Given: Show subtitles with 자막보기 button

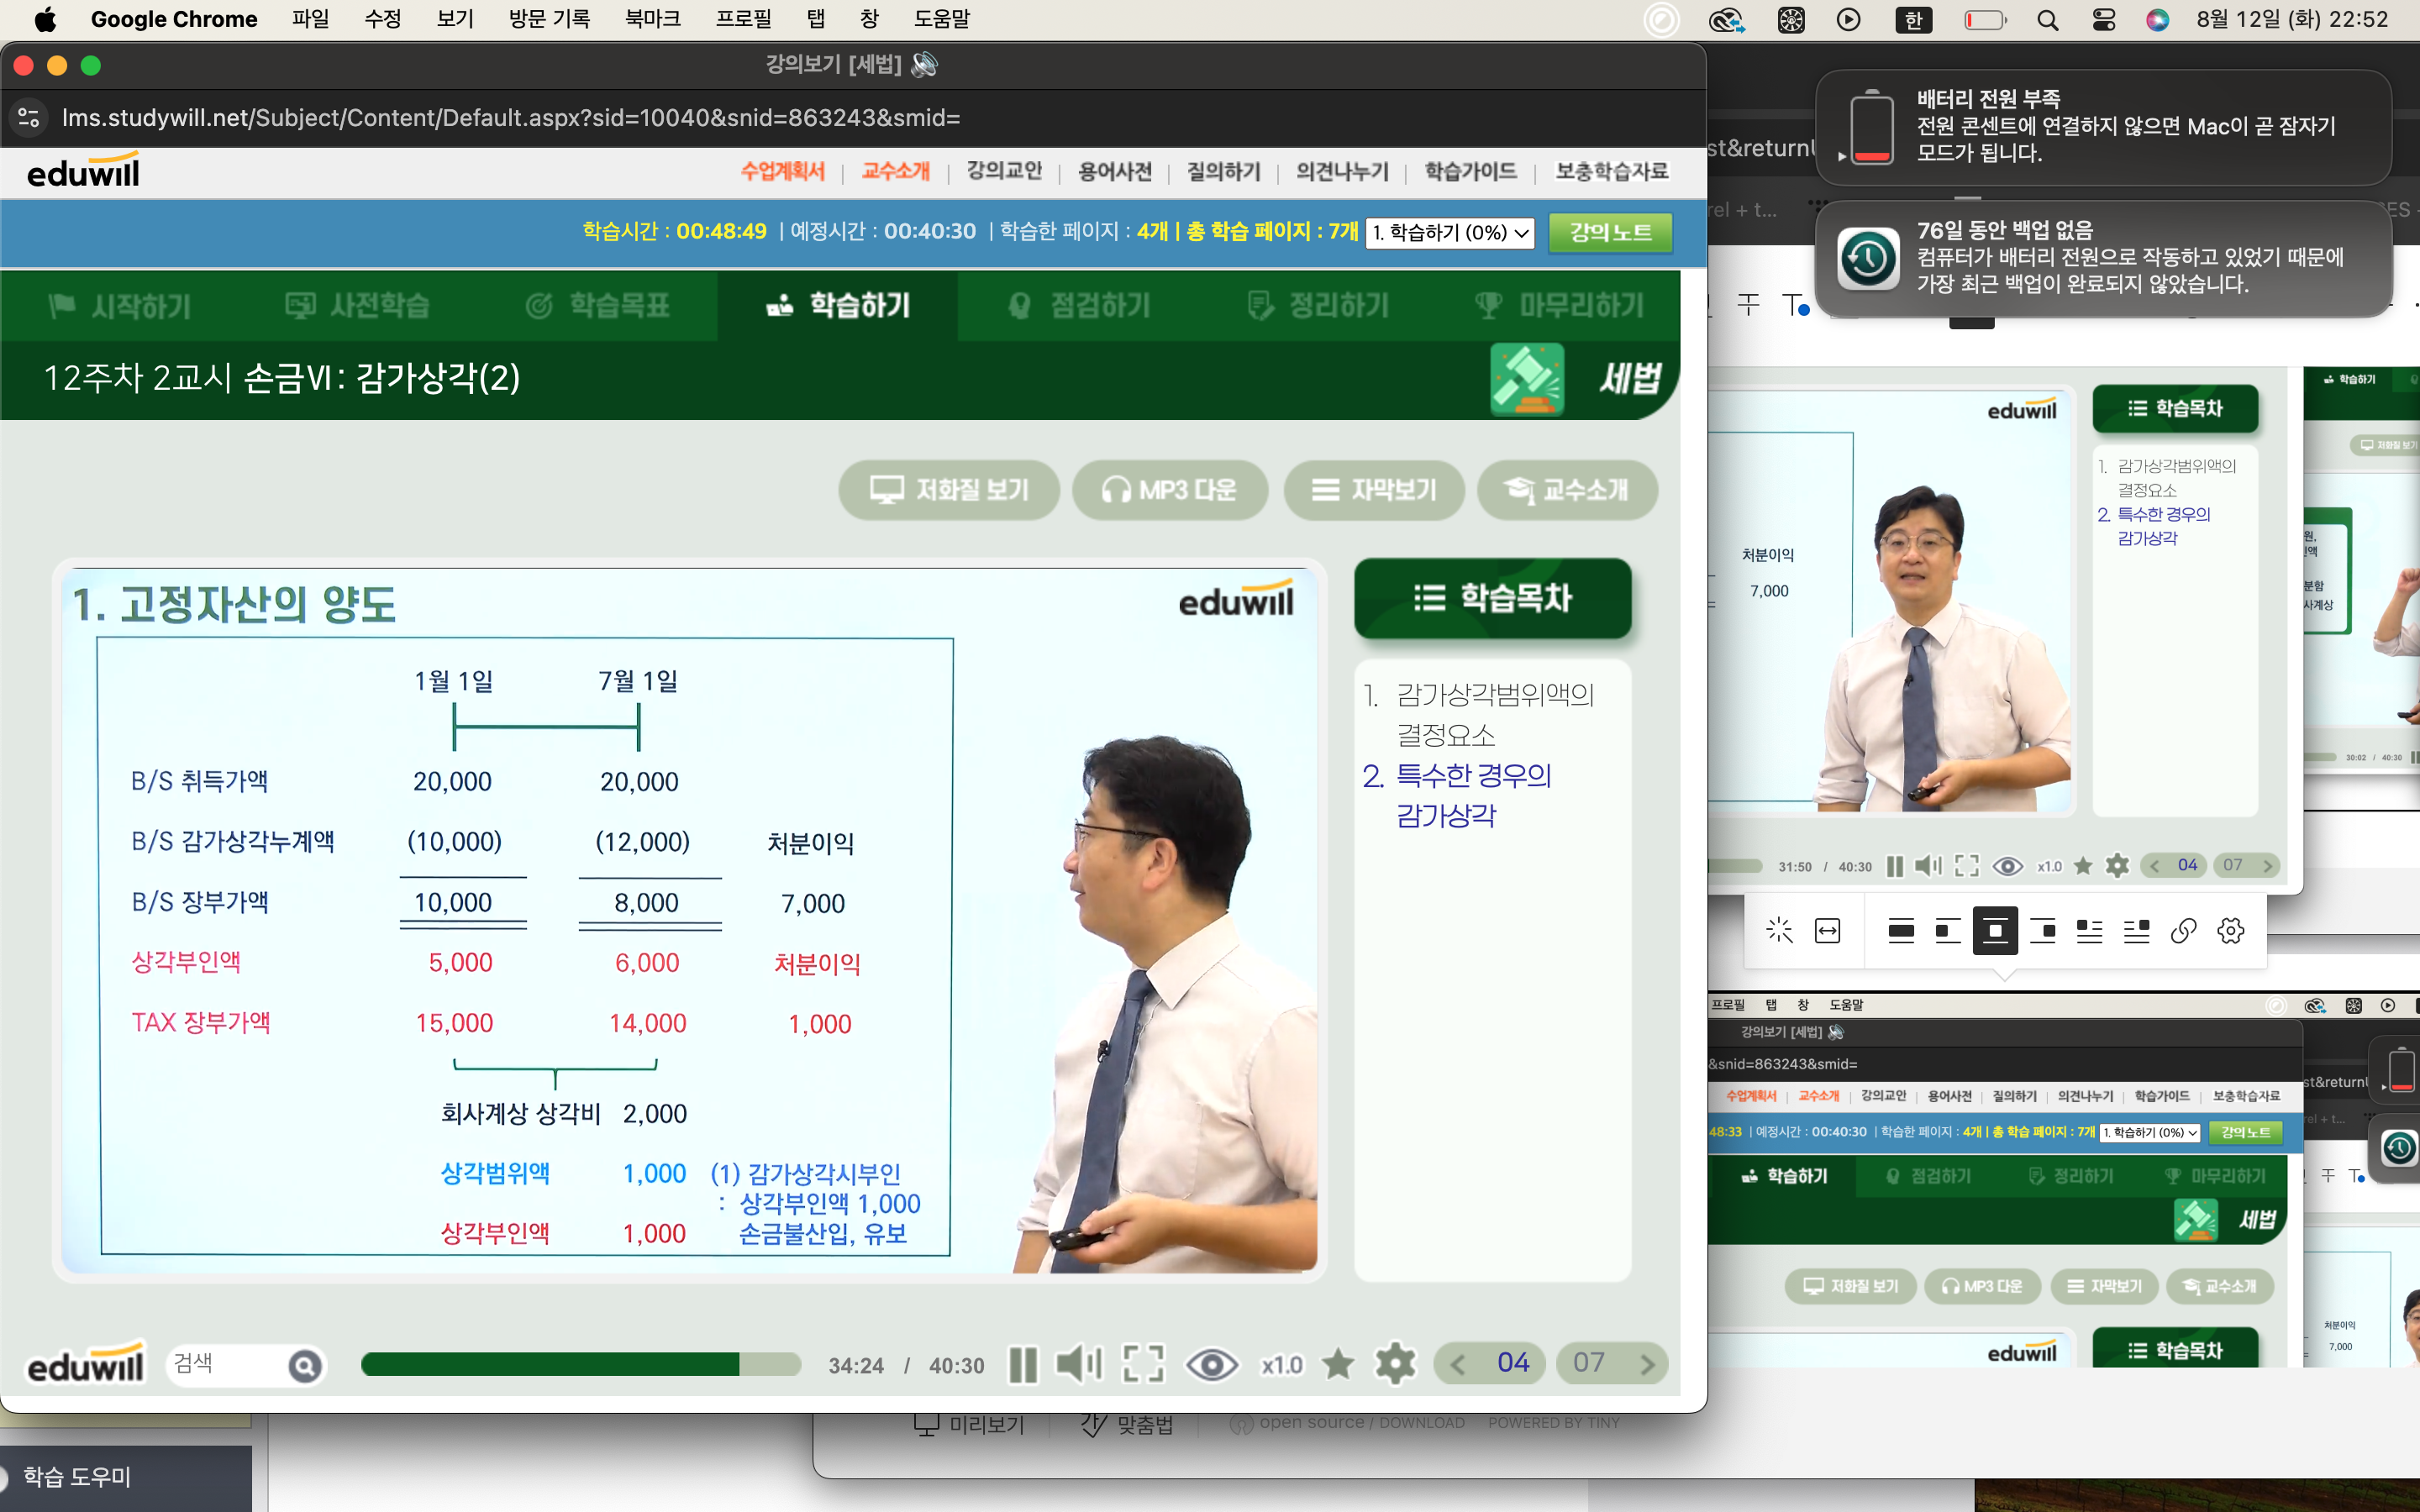Looking at the screenshot, I should [1373, 490].
